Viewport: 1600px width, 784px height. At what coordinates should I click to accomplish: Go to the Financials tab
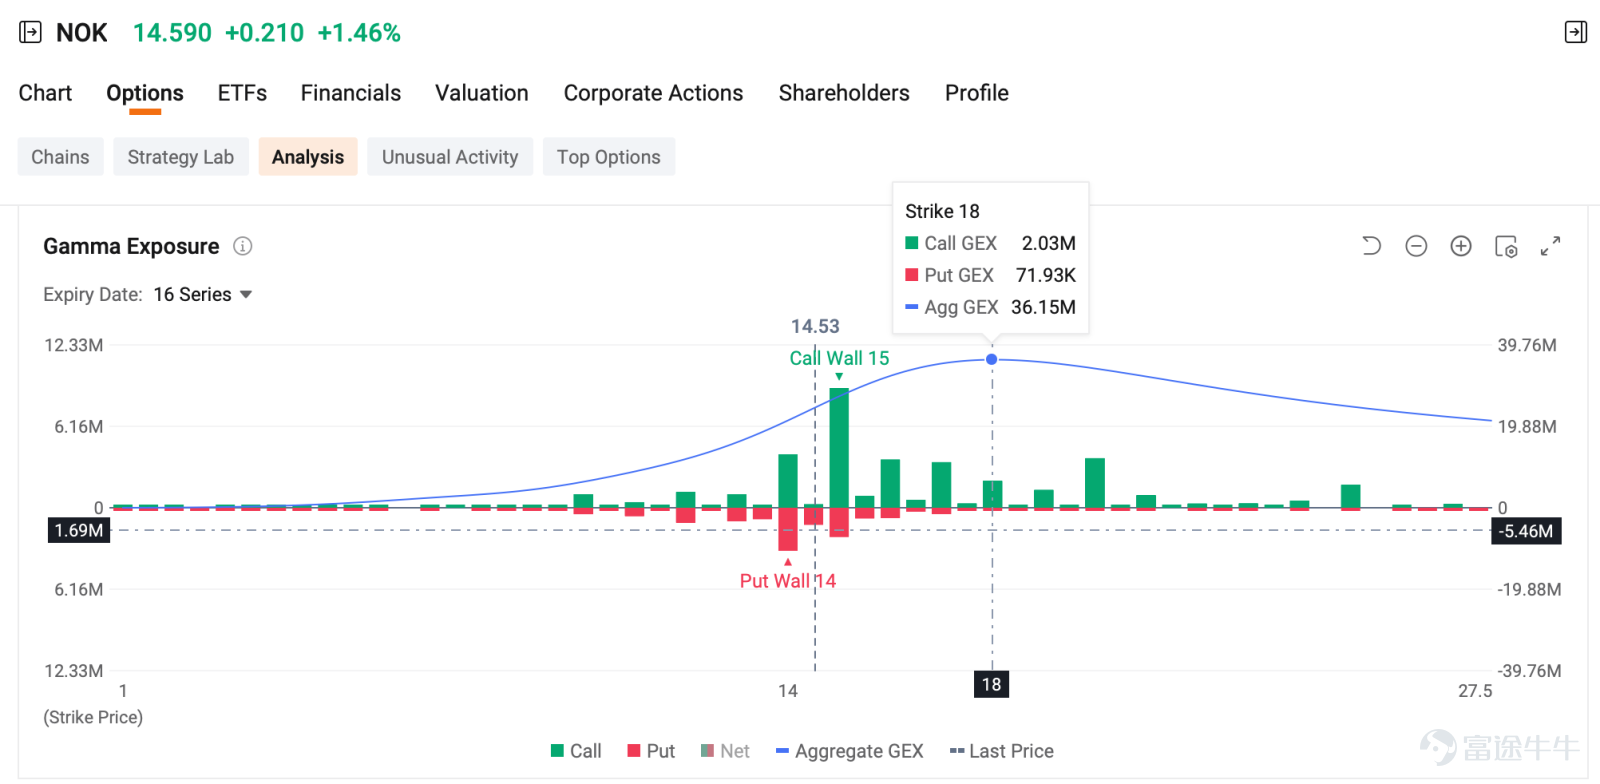pos(351,93)
